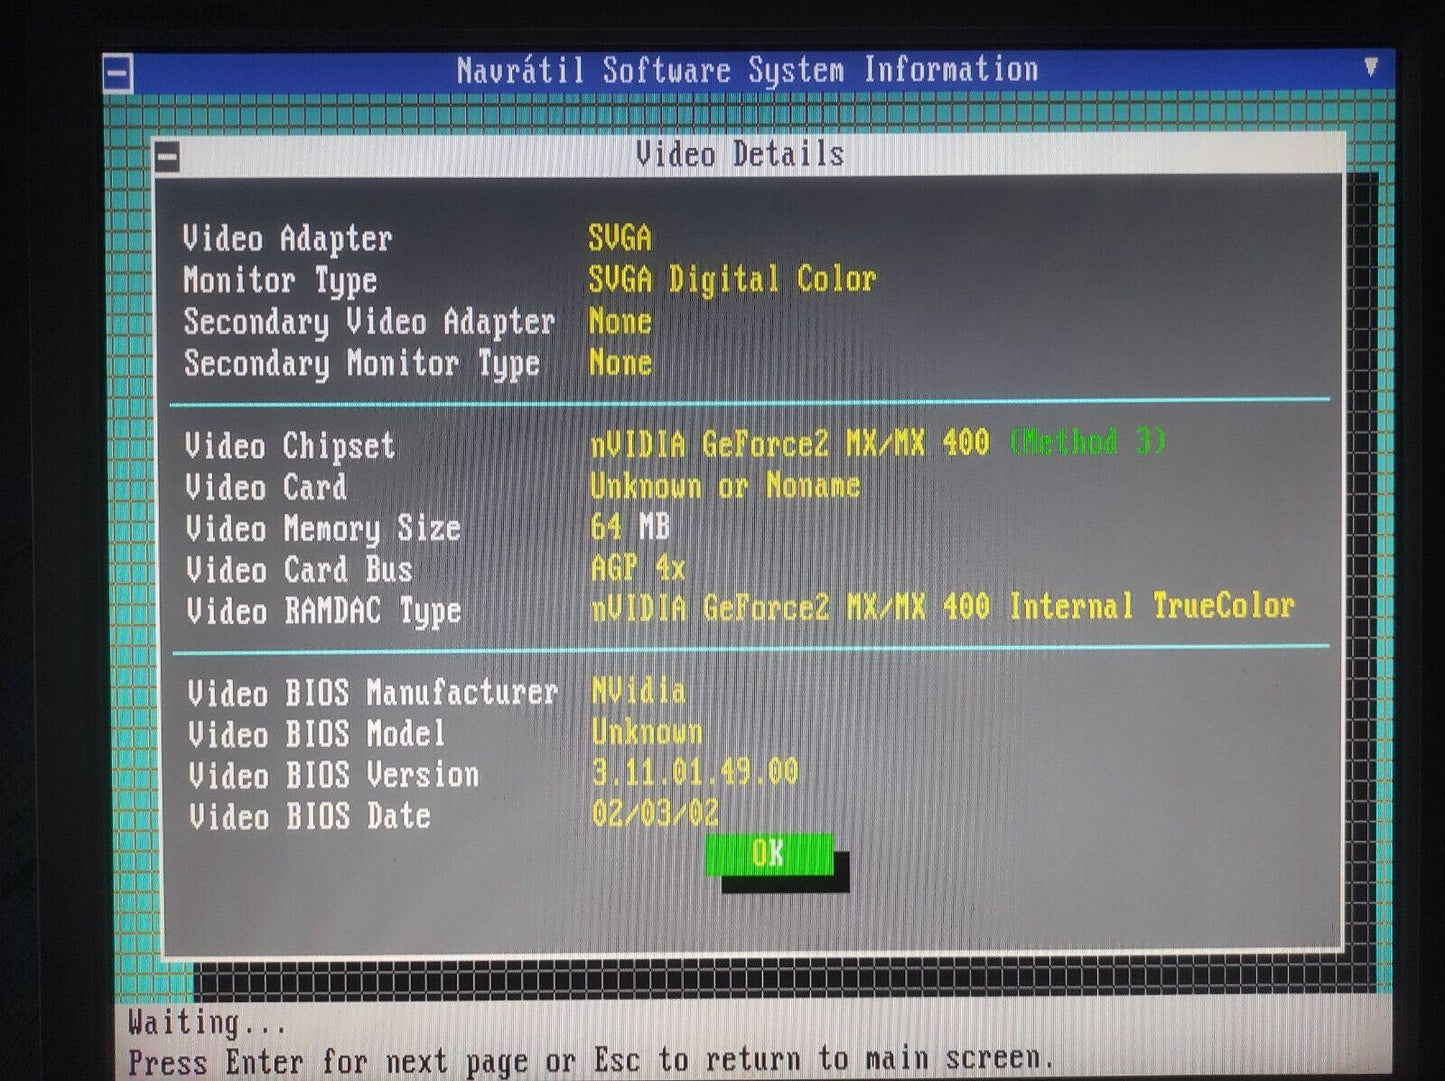Click the Unknown or Noname video card value

[724, 486]
